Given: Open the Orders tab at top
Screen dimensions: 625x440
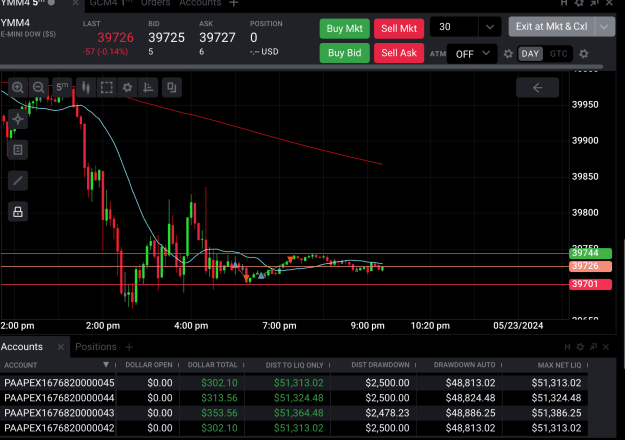Looking at the screenshot, I should coord(155,3).
